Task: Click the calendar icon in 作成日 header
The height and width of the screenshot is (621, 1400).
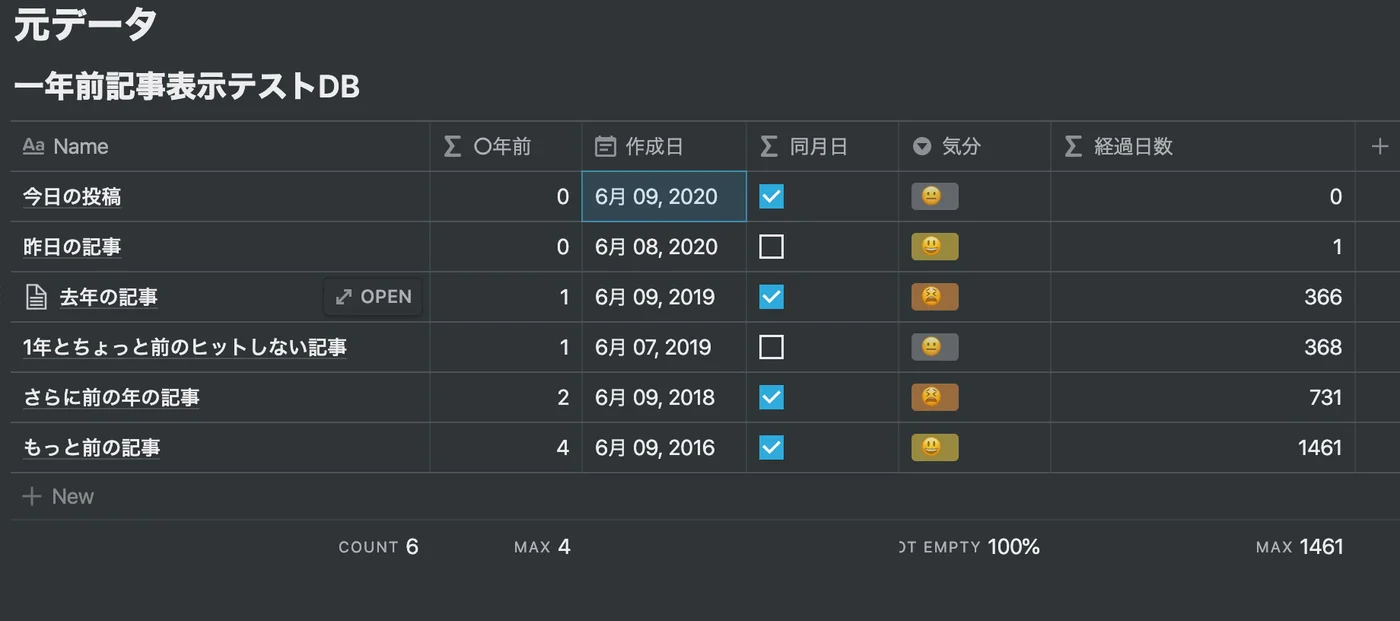Action: coord(605,147)
